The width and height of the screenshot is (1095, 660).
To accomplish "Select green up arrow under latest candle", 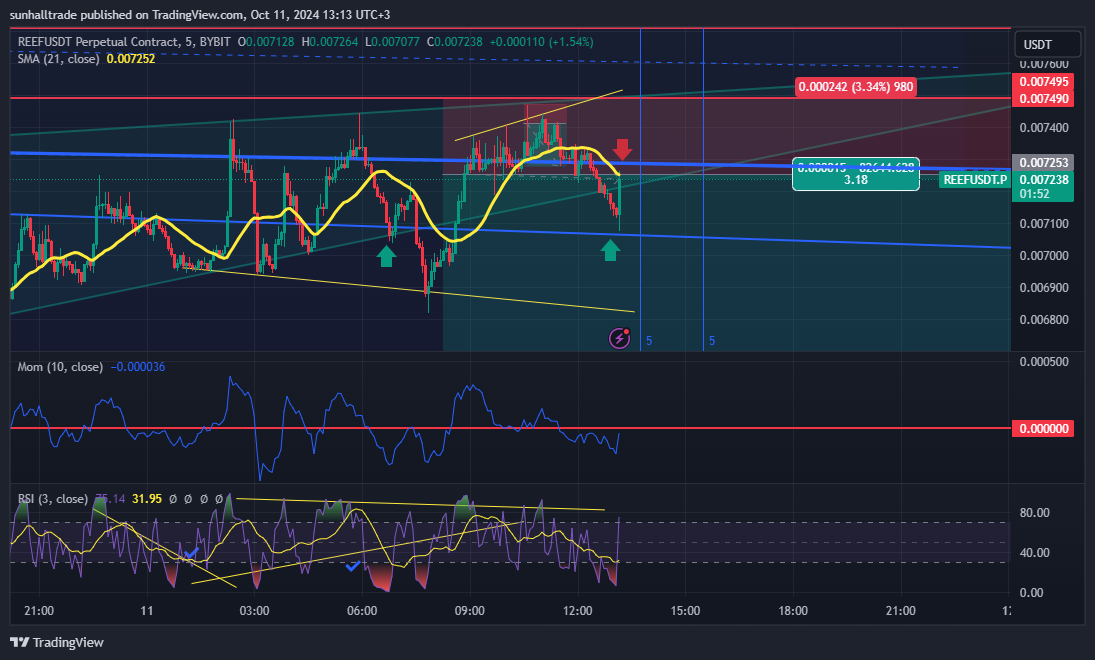I will click(610, 250).
